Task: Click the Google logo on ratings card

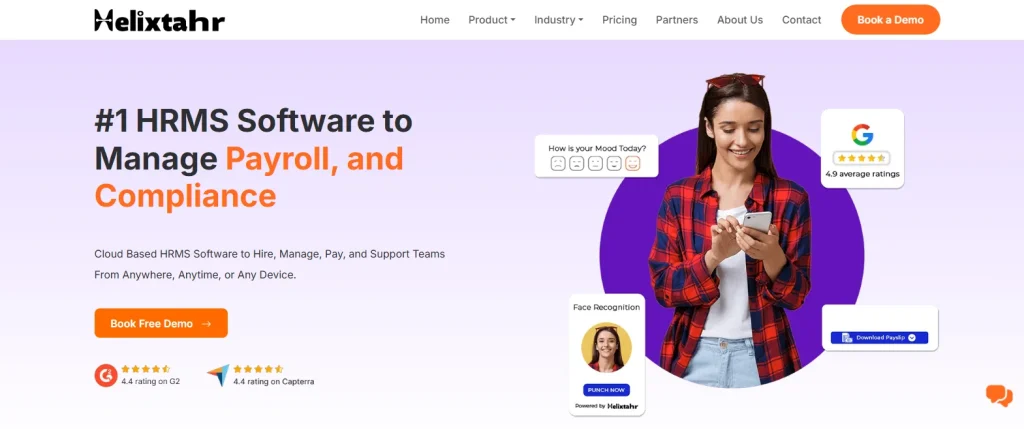Action: 862,135
